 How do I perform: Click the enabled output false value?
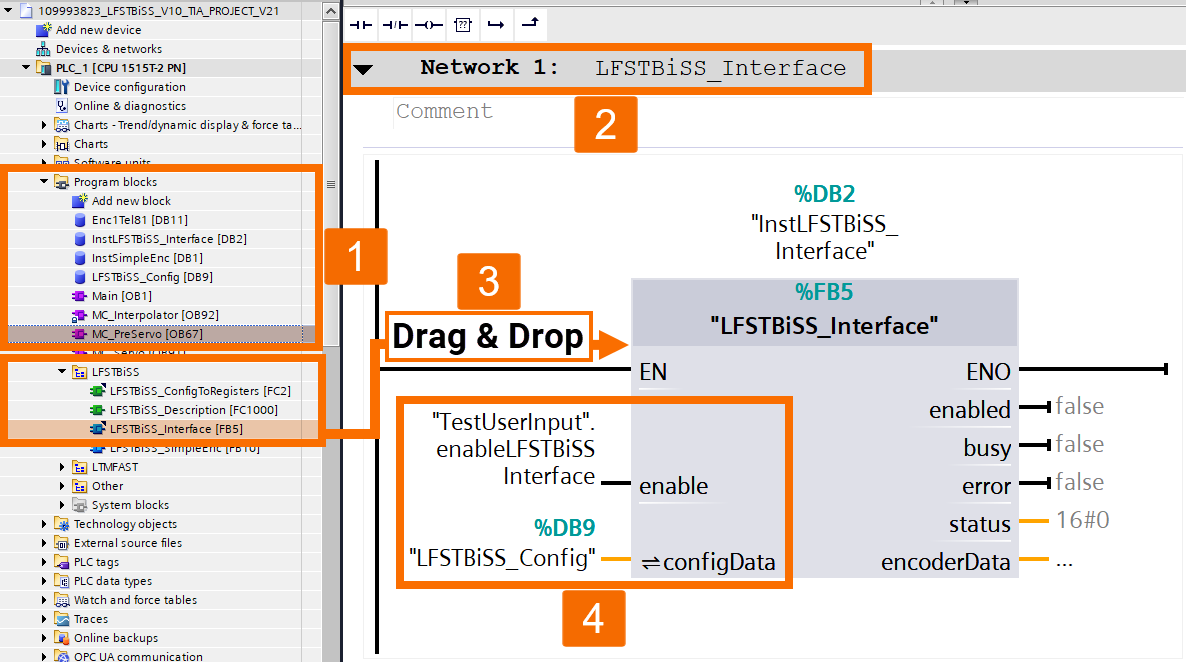tap(1079, 406)
